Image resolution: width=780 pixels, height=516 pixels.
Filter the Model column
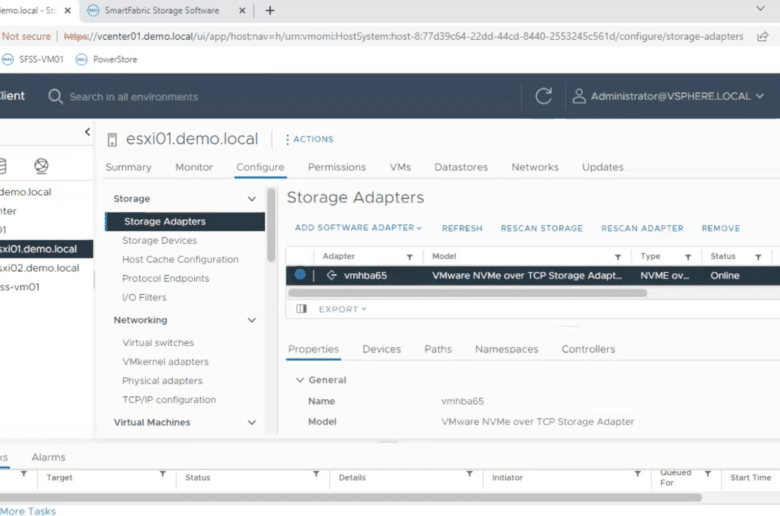pyautogui.click(x=618, y=257)
